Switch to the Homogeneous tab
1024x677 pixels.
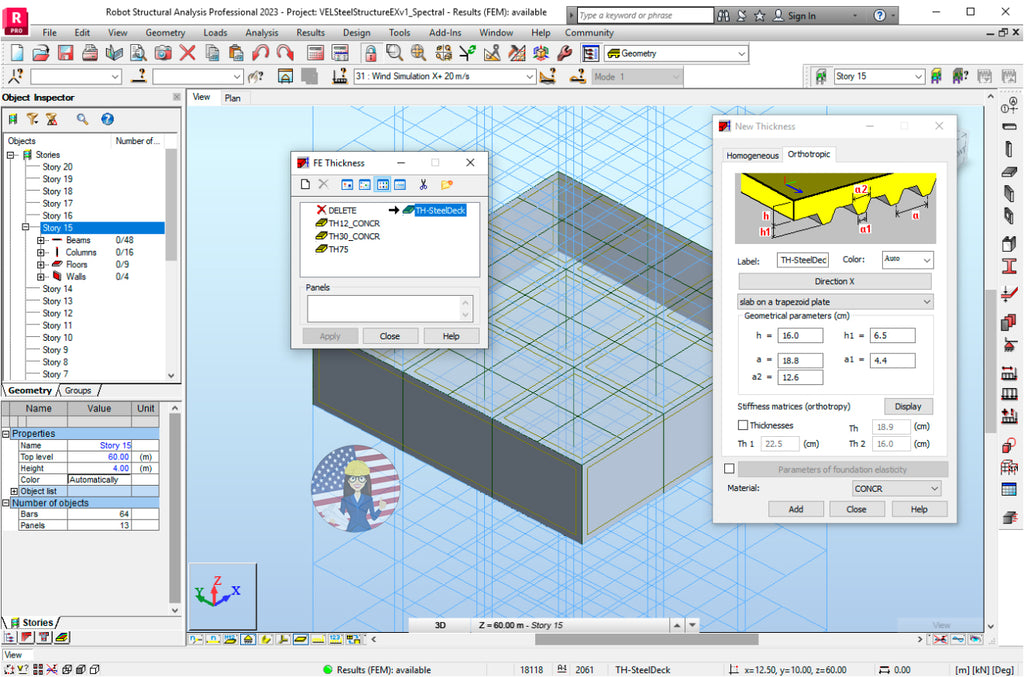(753, 154)
